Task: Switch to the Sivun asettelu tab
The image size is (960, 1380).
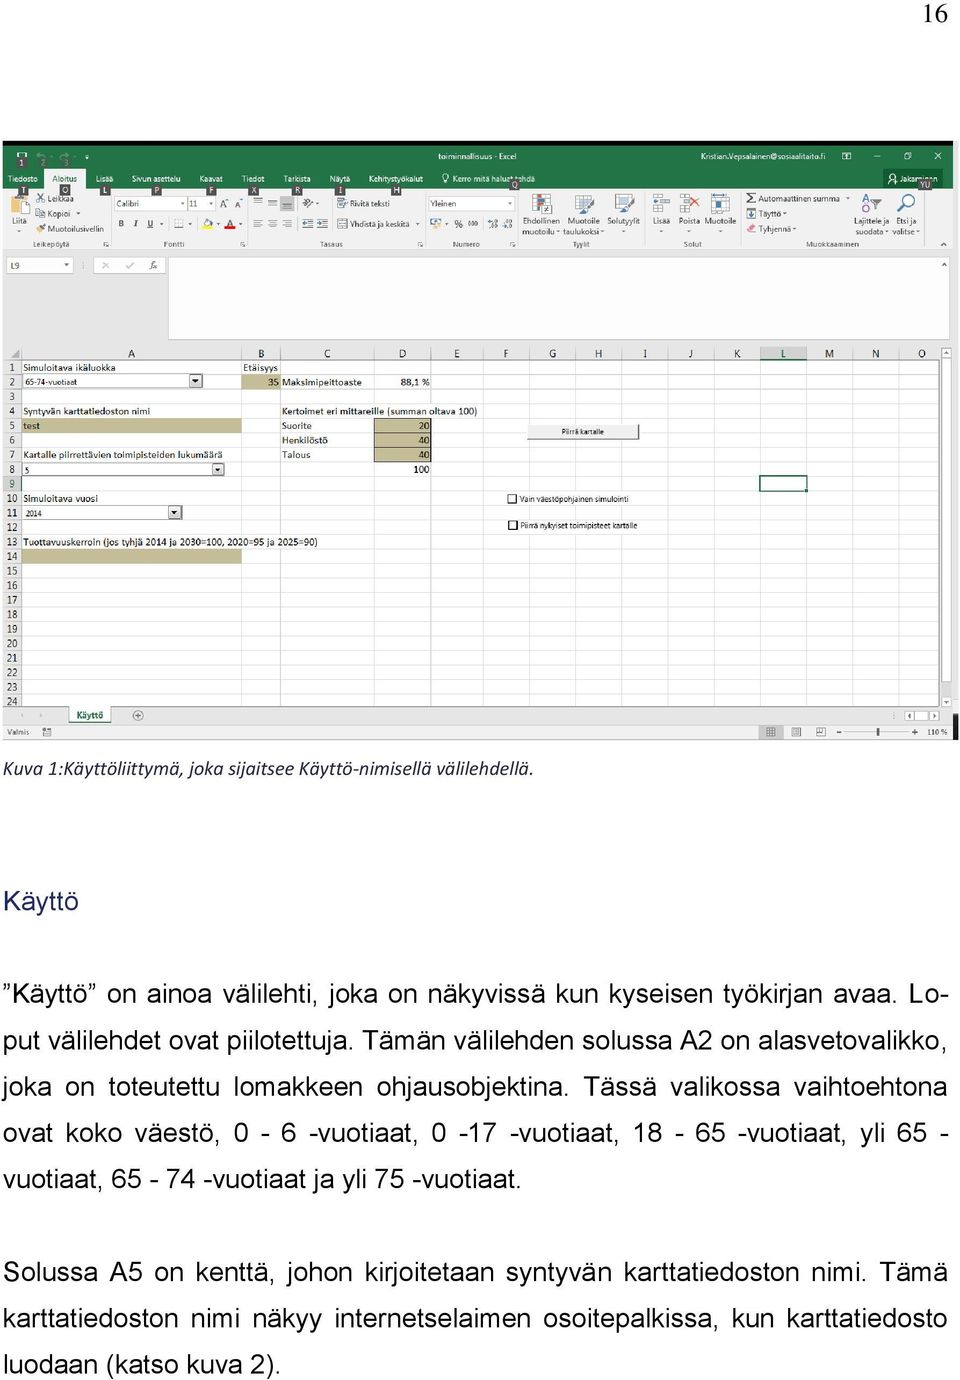Action: (x=156, y=179)
